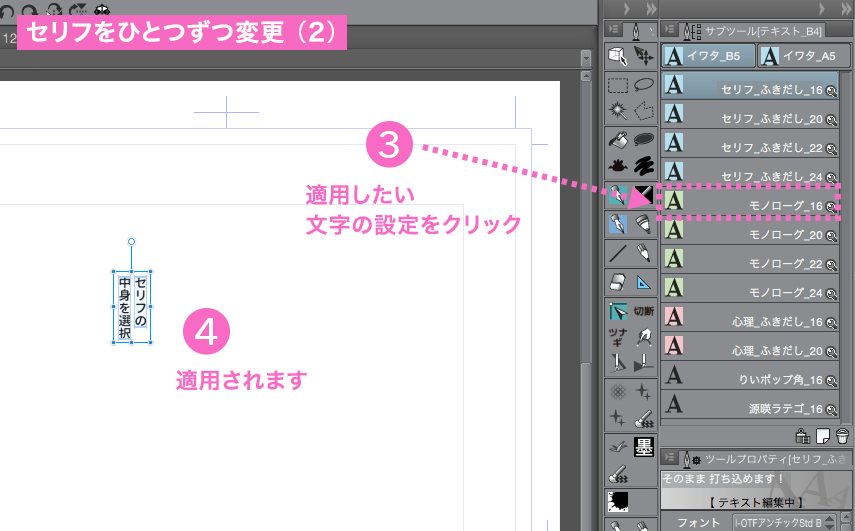Image resolution: width=855 pixels, height=531 pixels.
Task: Select the ellipse lasso selection tool
Action: (x=644, y=86)
